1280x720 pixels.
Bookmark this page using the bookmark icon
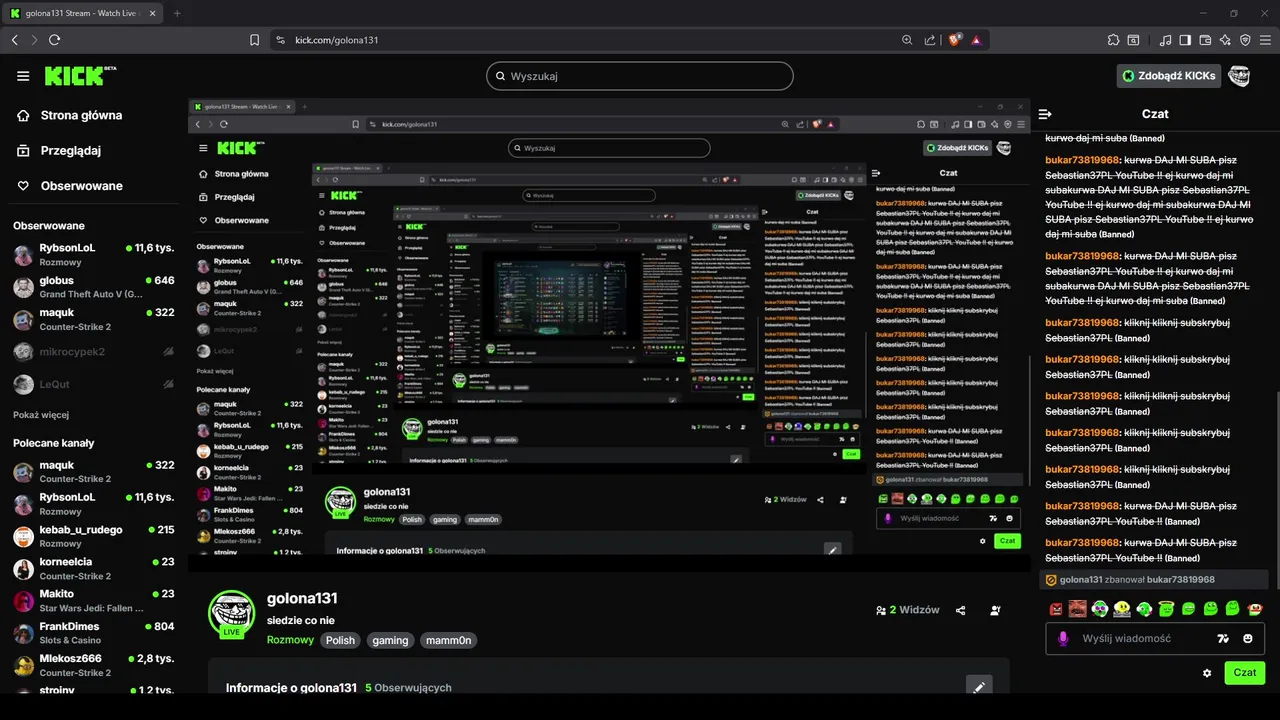[255, 40]
